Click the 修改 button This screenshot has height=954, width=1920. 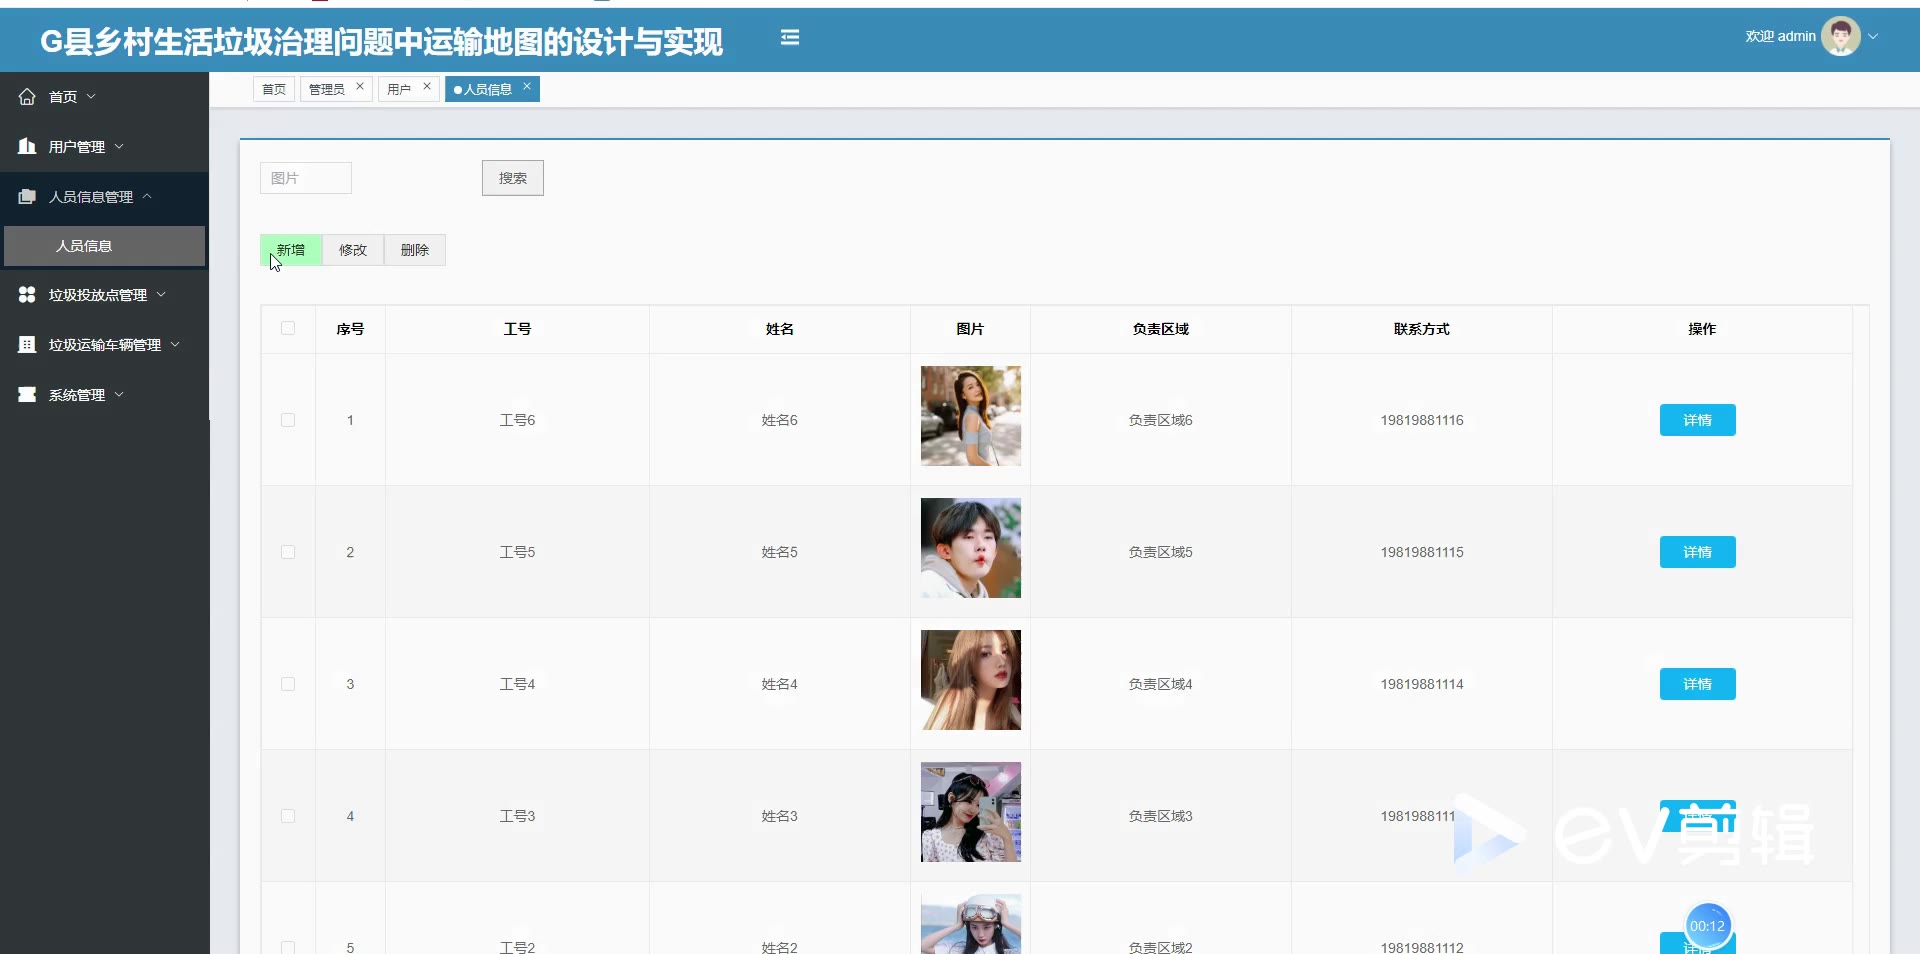(353, 250)
